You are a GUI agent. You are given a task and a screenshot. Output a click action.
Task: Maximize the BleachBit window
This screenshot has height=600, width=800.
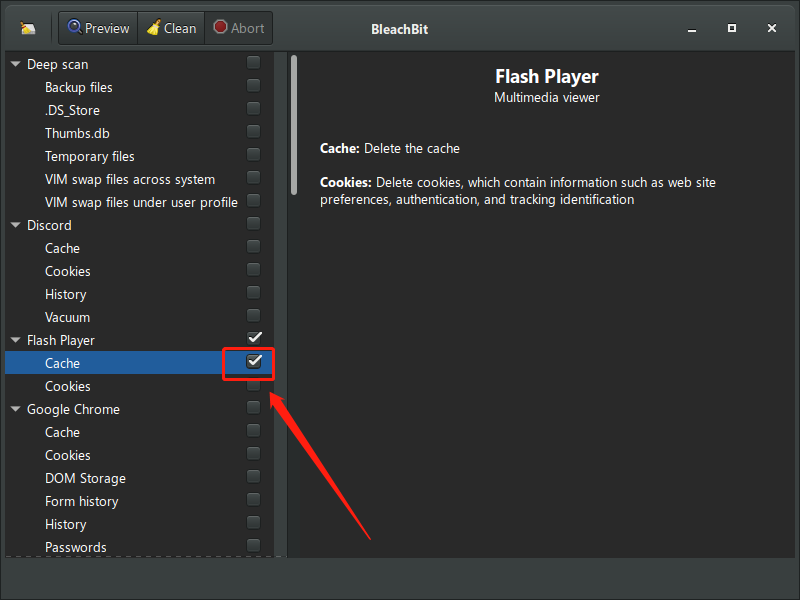[x=732, y=28]
